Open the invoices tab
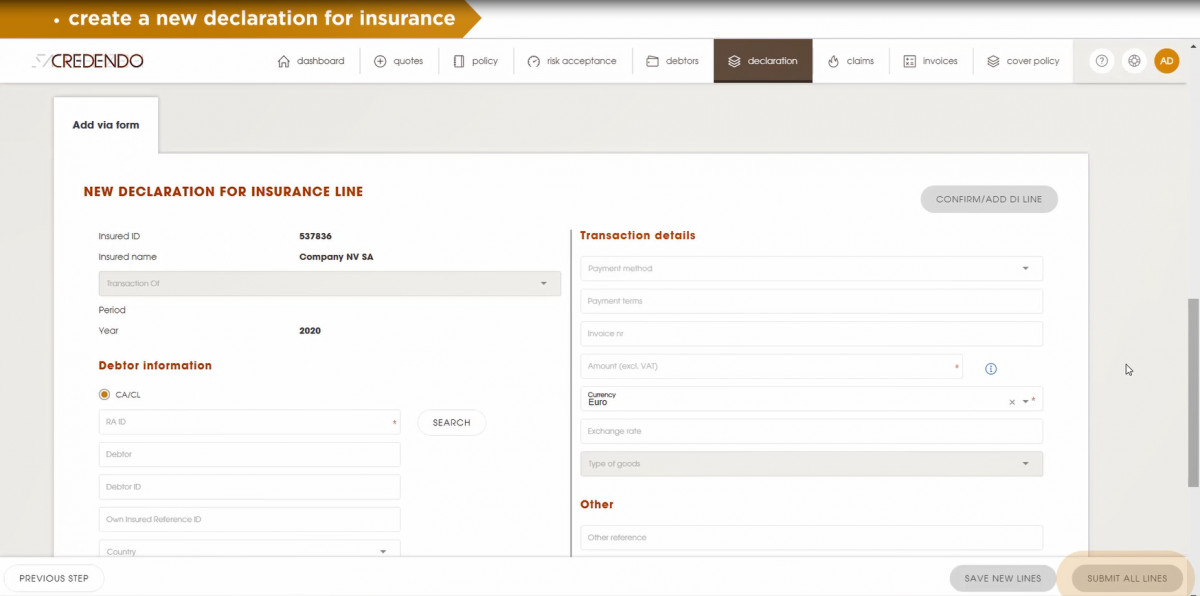 coord(931,61)
